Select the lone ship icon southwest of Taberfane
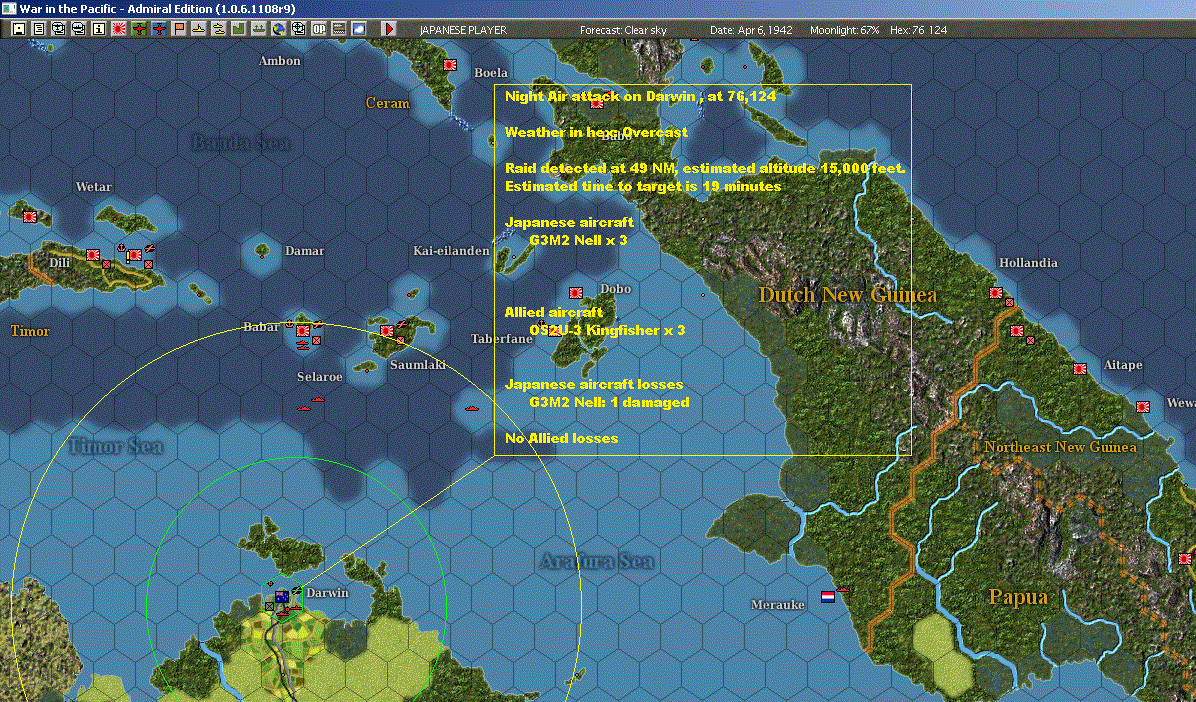 tap(471, 409)
